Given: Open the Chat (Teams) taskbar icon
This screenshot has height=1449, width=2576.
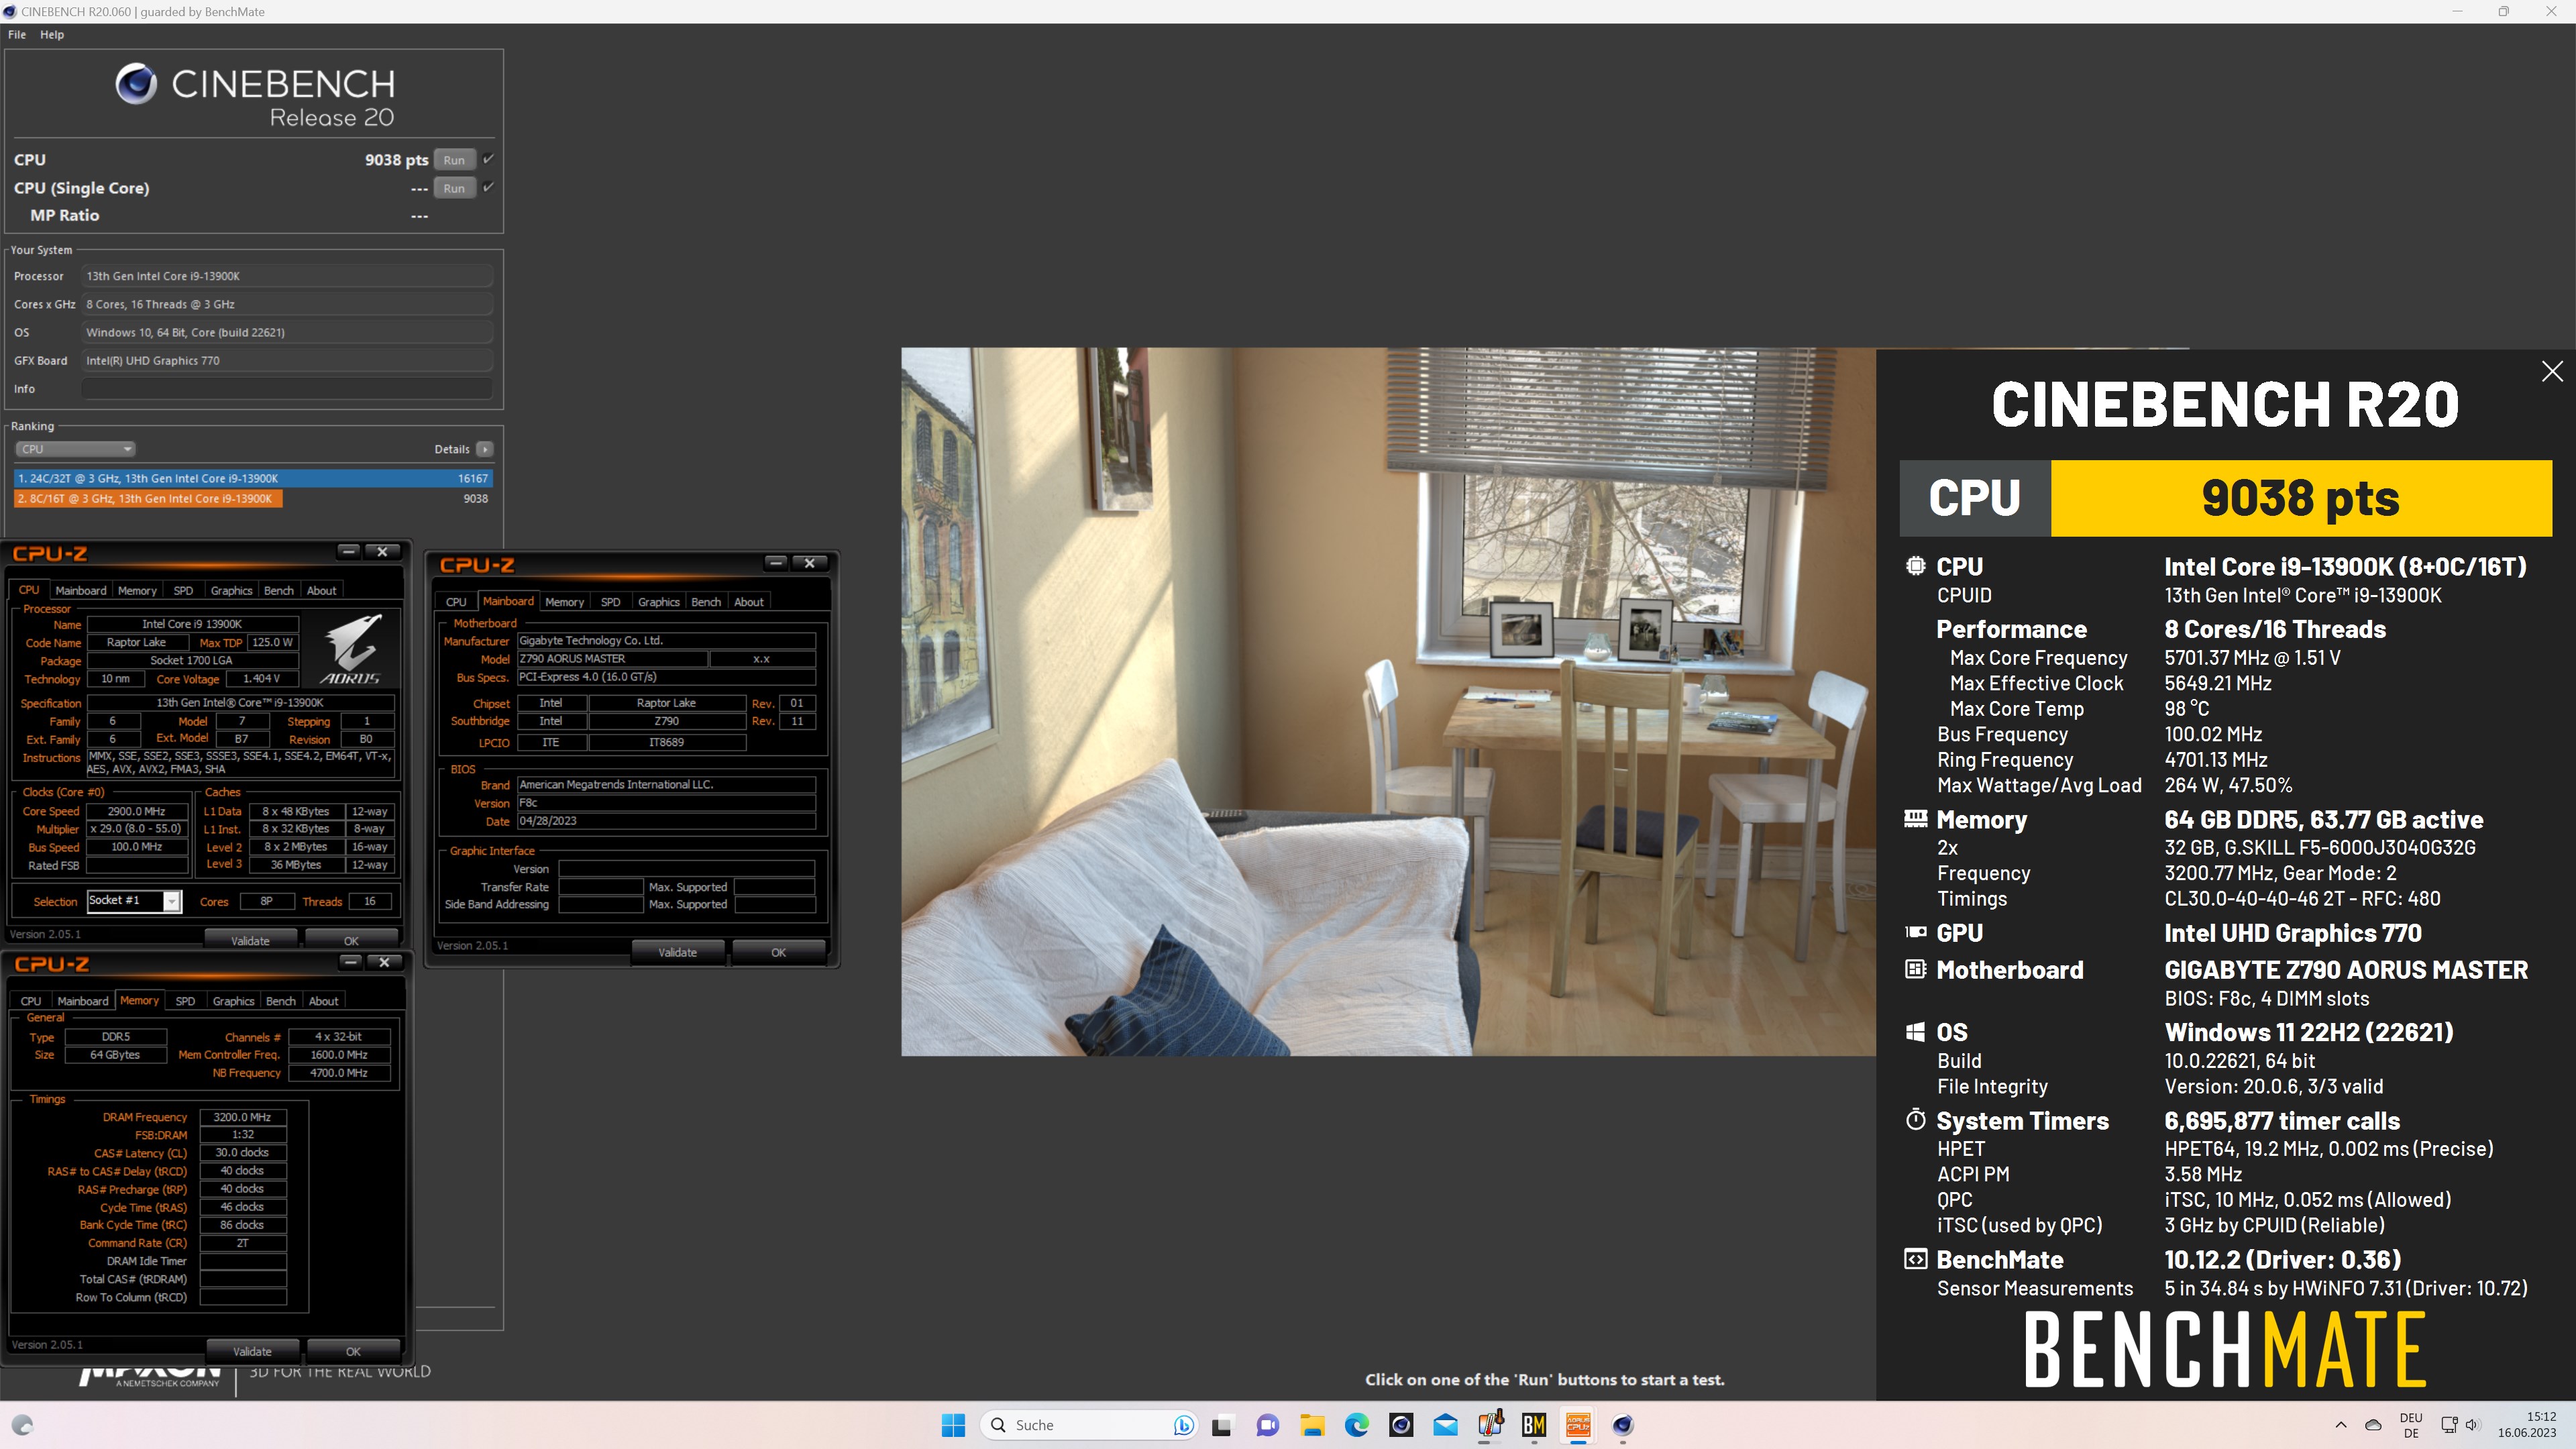Looking at the screenshot, I should point(1267,1425).
